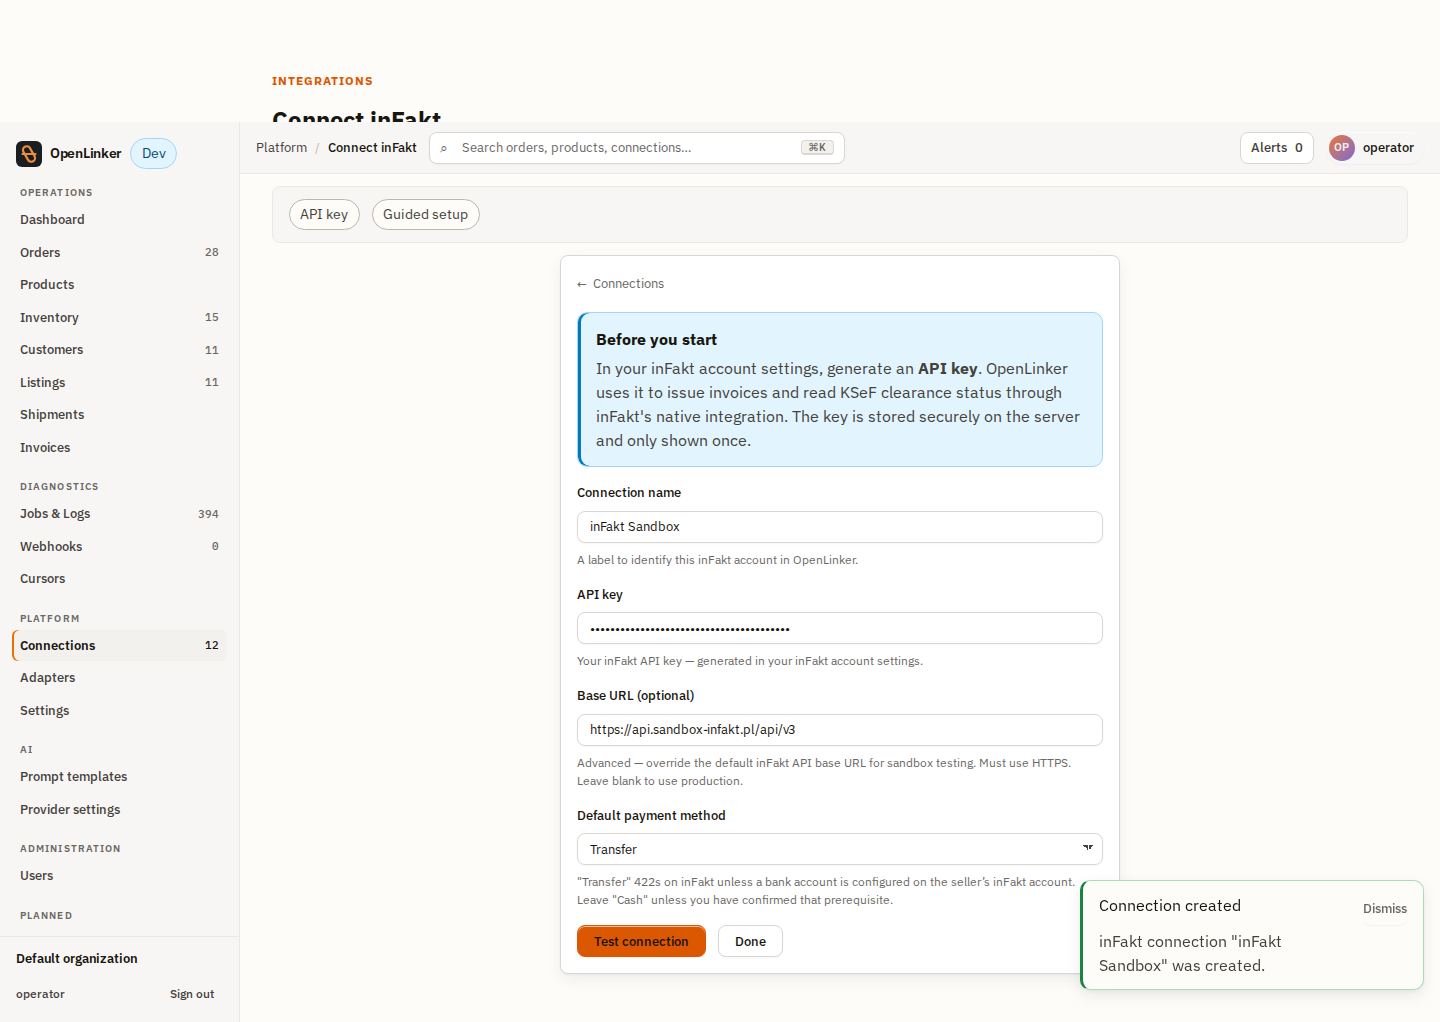Screen dimensions: 1440x1022
Task: Open Products in the sidebar
Action: pyautogui.click(x=119, y=284)
